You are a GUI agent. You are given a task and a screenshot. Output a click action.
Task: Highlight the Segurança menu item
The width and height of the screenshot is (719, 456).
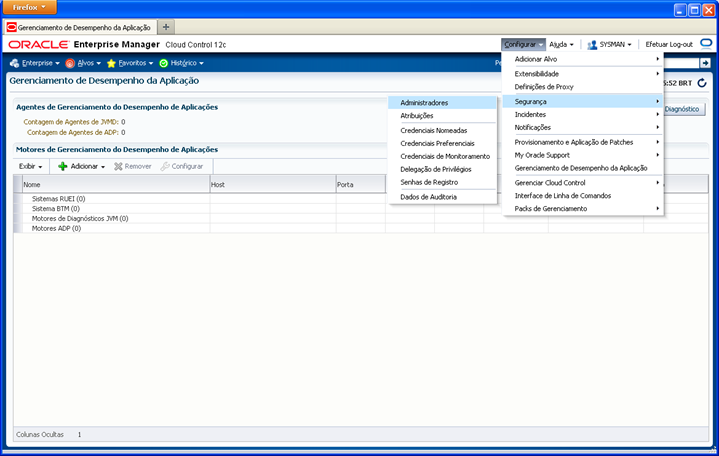click(x=583, y=101)
